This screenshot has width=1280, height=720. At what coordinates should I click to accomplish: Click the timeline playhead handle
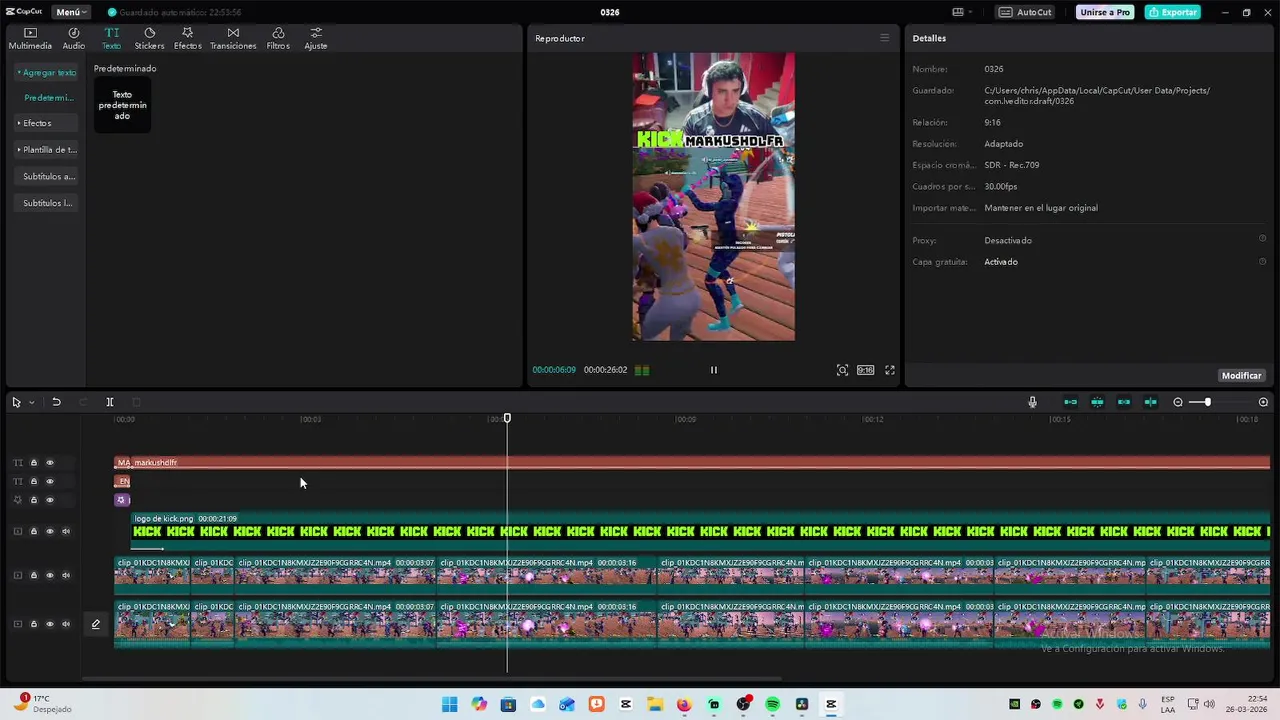point(507,418)
